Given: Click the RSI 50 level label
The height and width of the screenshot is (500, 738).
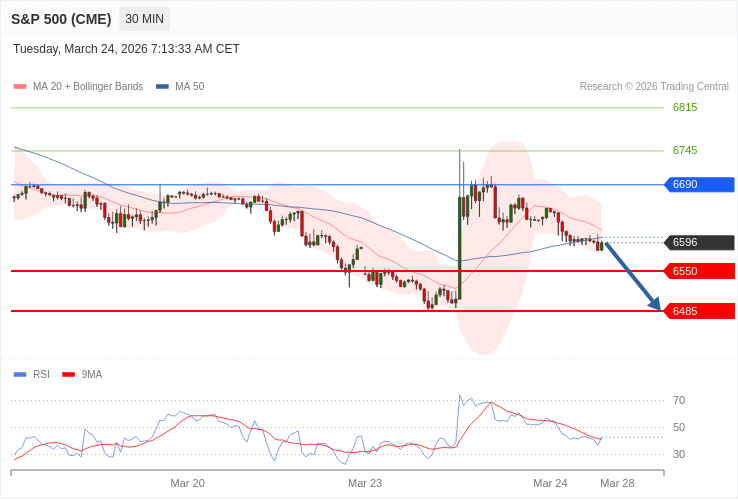Looking at the screenshot, I should point(679,427).
